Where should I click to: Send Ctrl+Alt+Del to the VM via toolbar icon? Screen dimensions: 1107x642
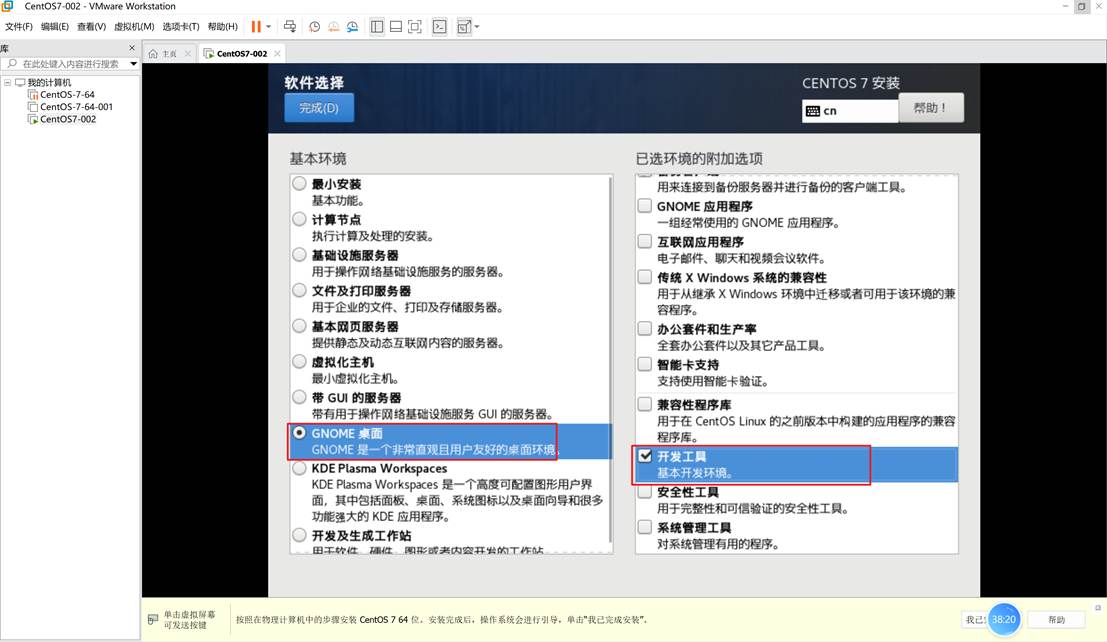pyautogui.click(x=289, y=27)
